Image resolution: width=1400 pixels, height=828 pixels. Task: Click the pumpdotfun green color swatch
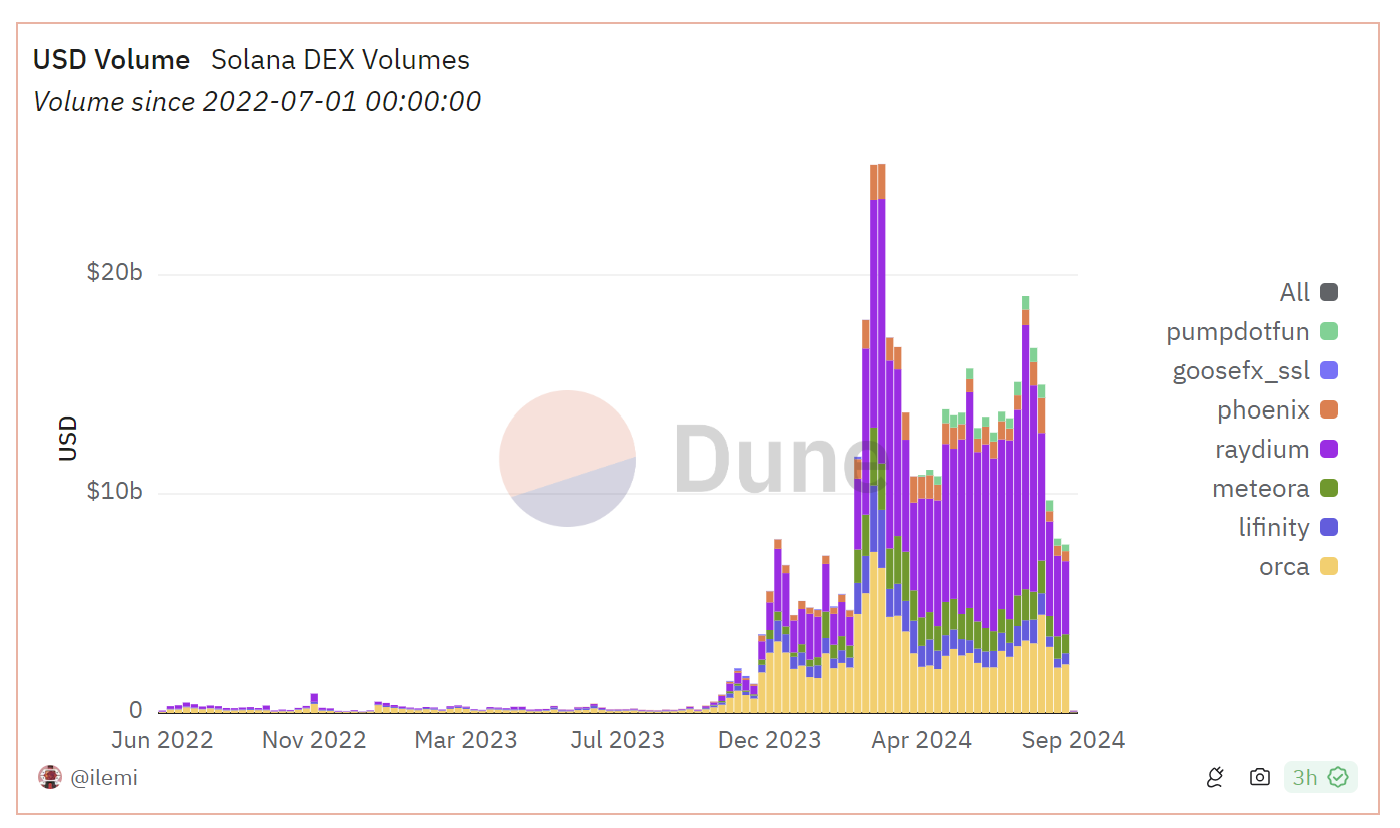click(x=1329, y=331)
